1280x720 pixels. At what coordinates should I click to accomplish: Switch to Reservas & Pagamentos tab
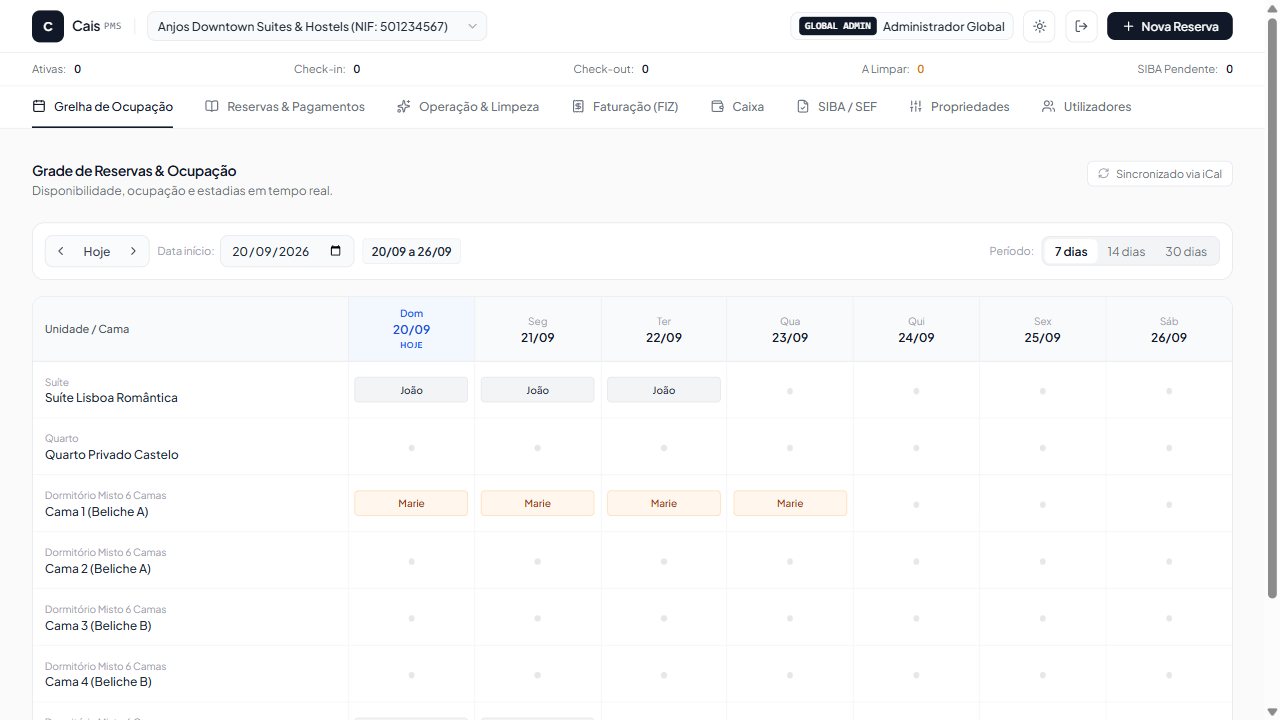285,106
